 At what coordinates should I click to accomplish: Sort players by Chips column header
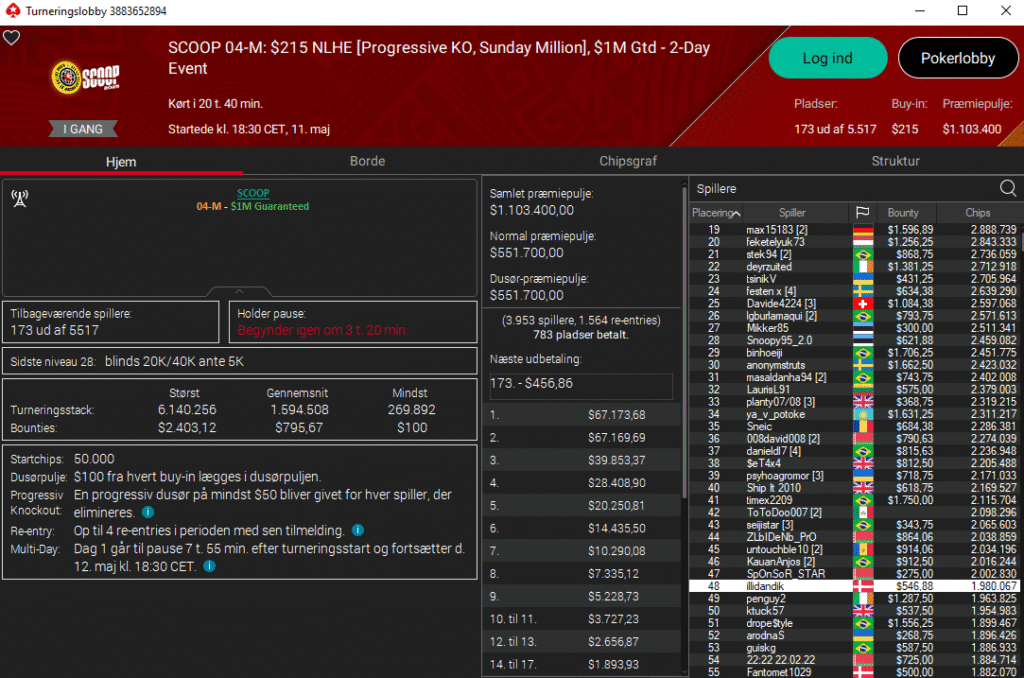[978, 212]
